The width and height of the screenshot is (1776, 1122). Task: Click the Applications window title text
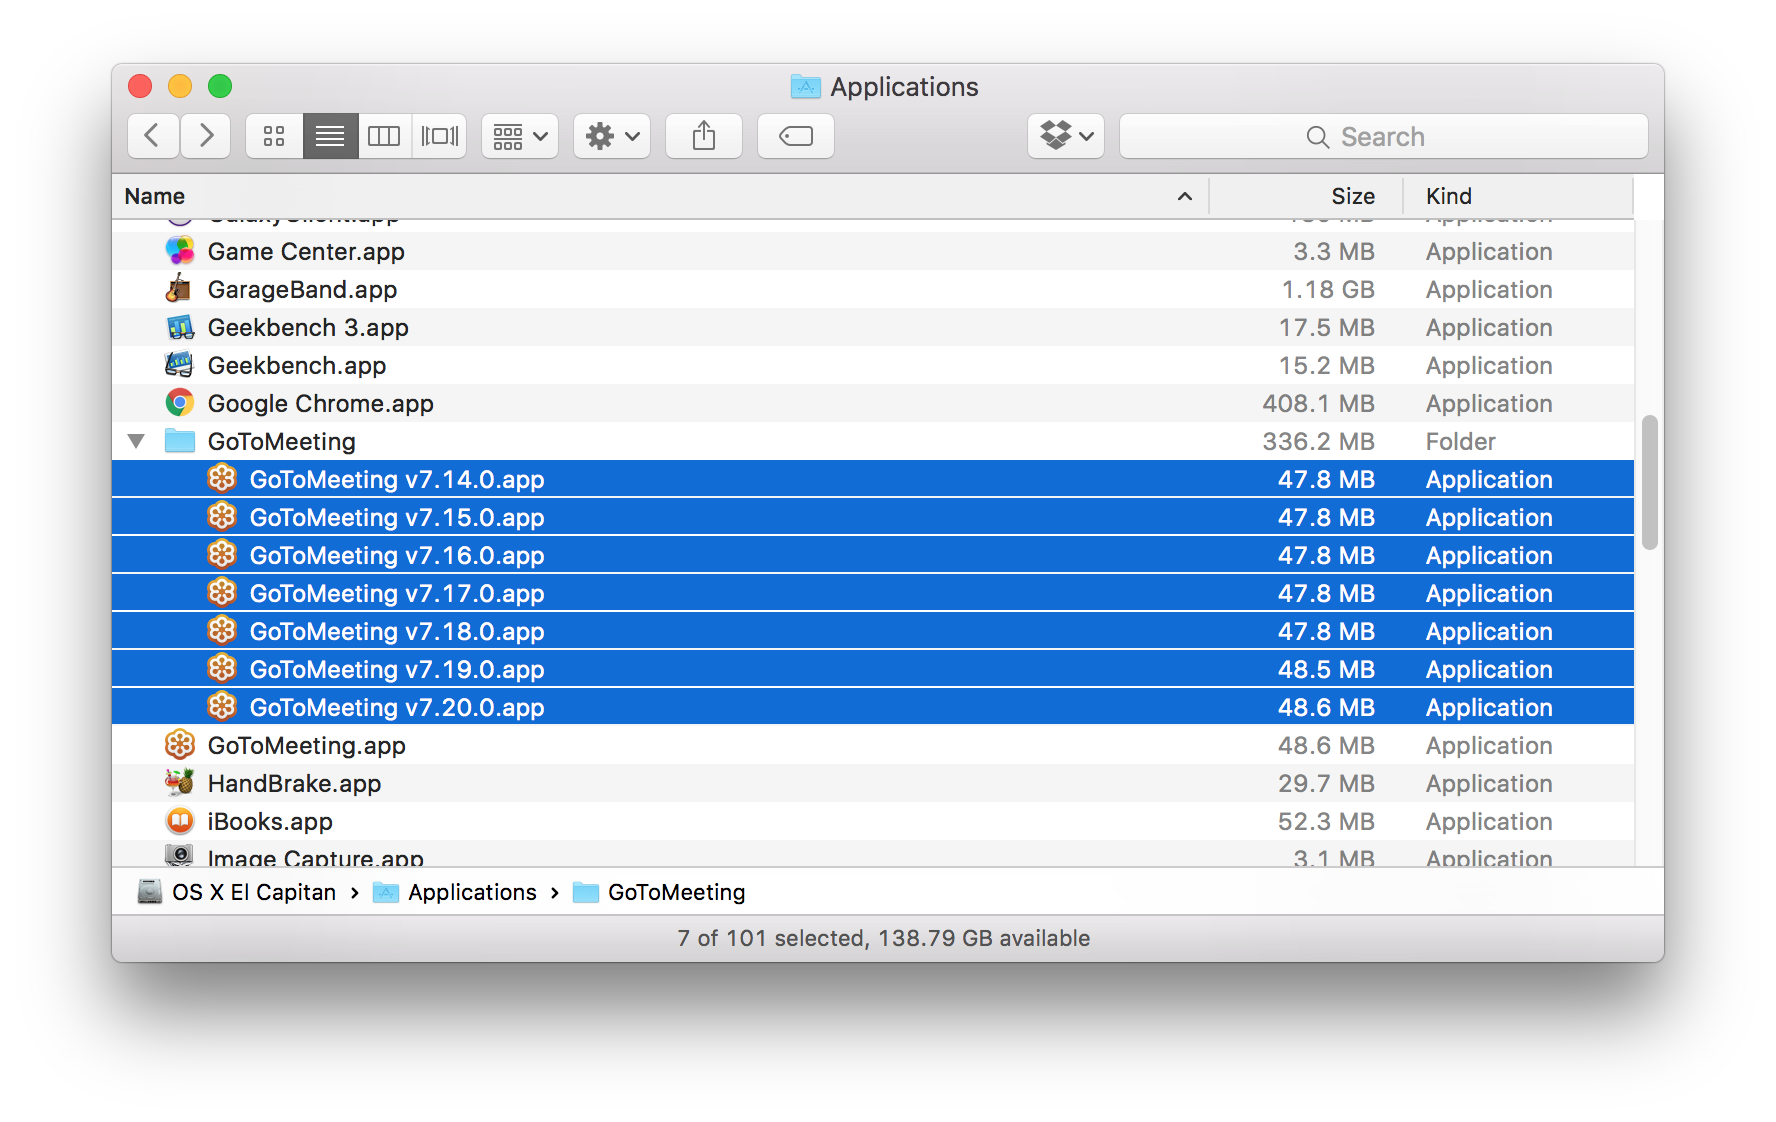pos(904,87)
